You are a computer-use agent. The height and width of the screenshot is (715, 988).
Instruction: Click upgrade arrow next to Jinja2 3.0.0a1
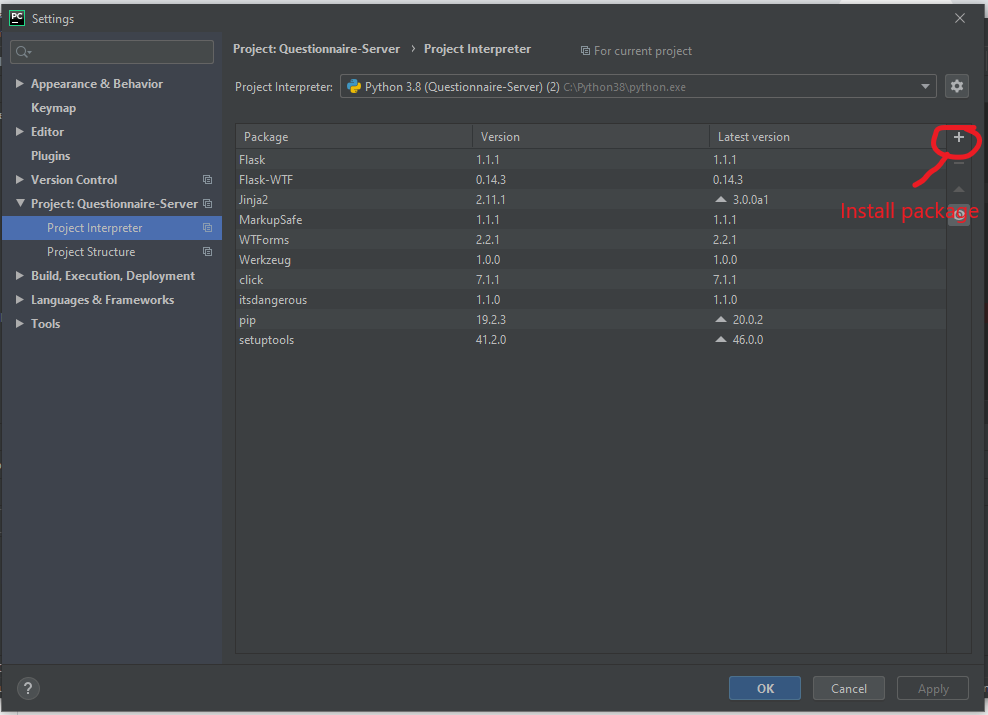click(721, 200)
